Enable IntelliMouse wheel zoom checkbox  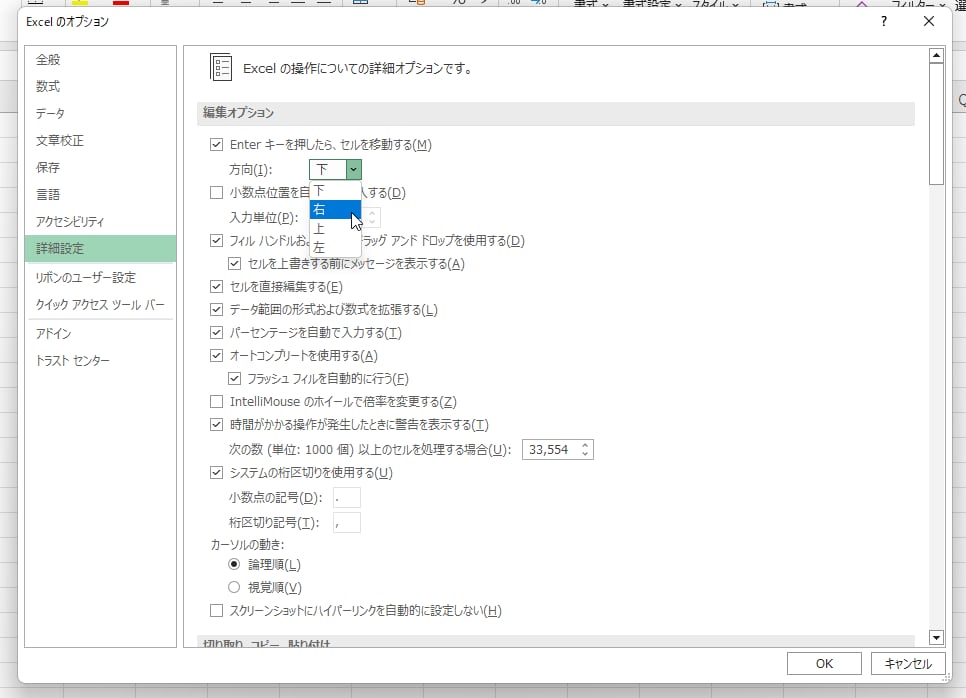coord(216,402)
